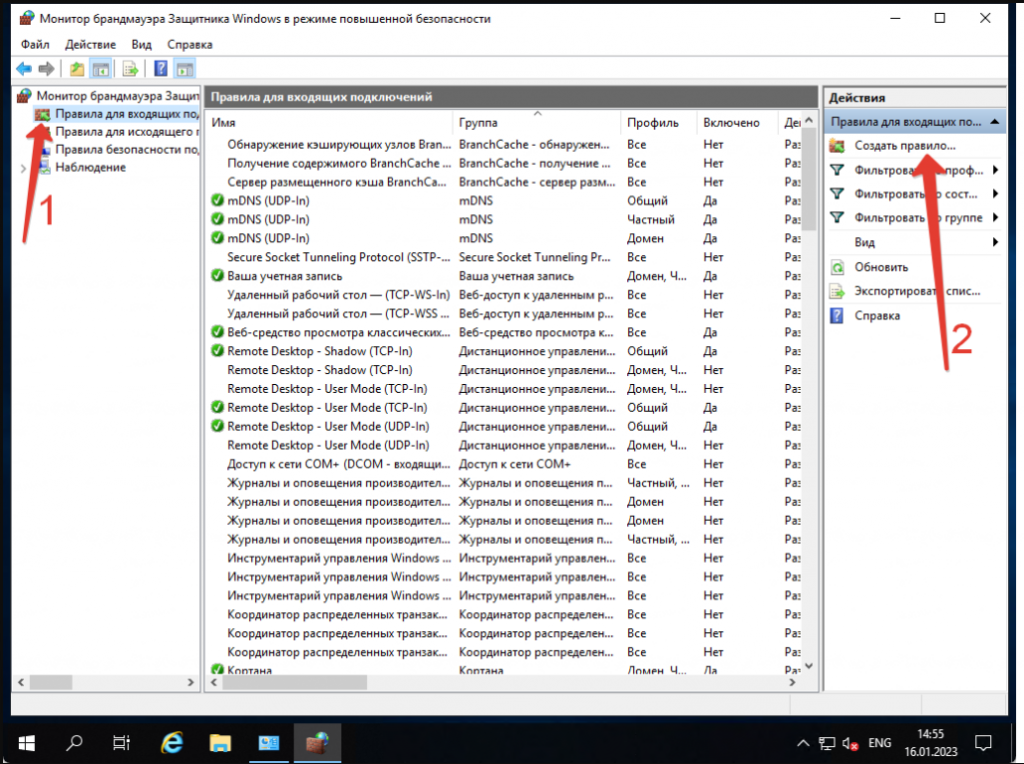The height and width of the screenshot is (764, 1024).
Task: Open Server Manager taskbar icon
Action: click(x=268, y=742)
